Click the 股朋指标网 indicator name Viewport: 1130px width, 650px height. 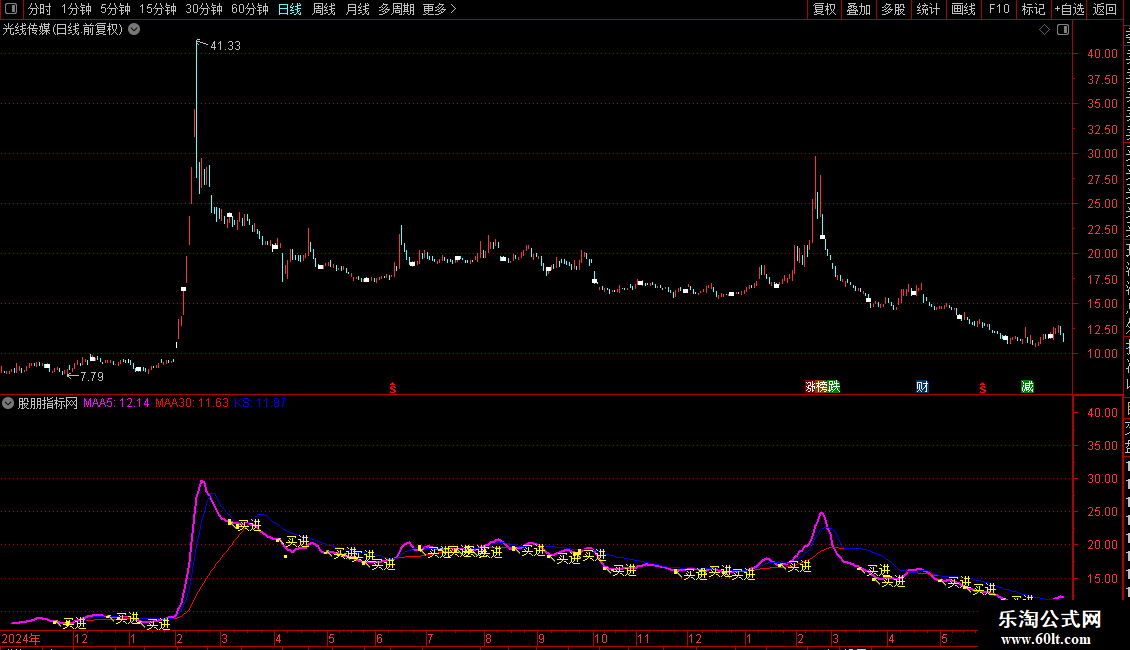tap(48, 404)
